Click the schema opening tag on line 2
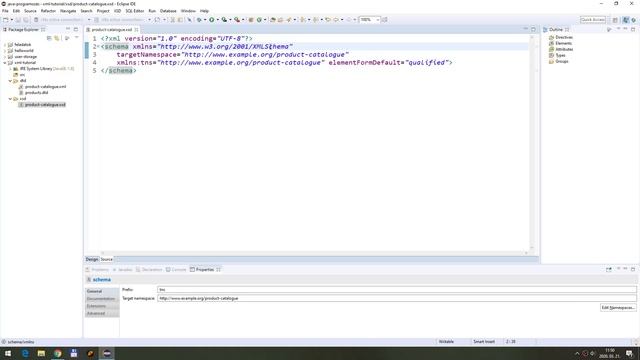This screenshot has height=360, width=640. click(x=116, y=47)
